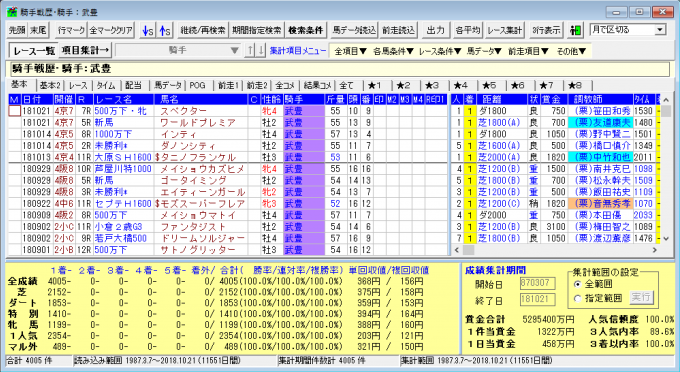Select the 指定範囲 radio button
The height and width of the screenshot is (372, 680).
click(x=577, y=298)
